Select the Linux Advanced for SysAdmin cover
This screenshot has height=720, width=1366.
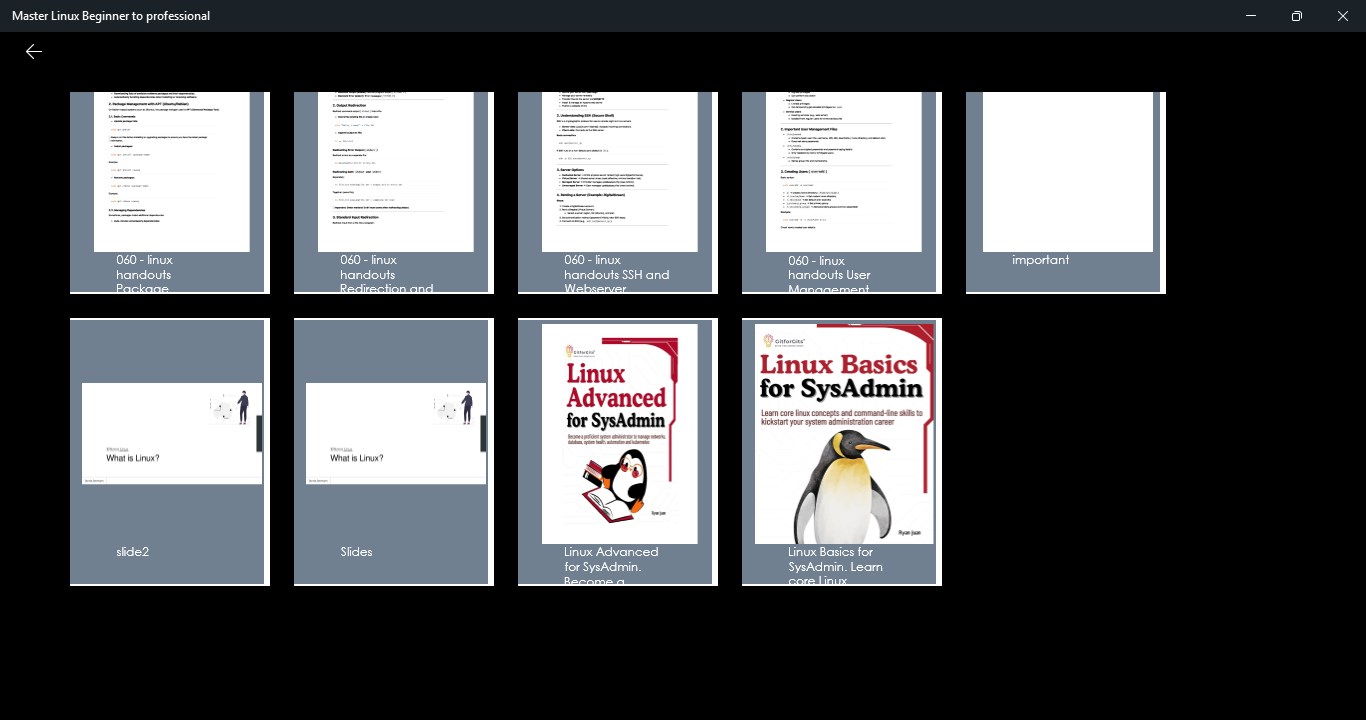(x=619, y=433)
